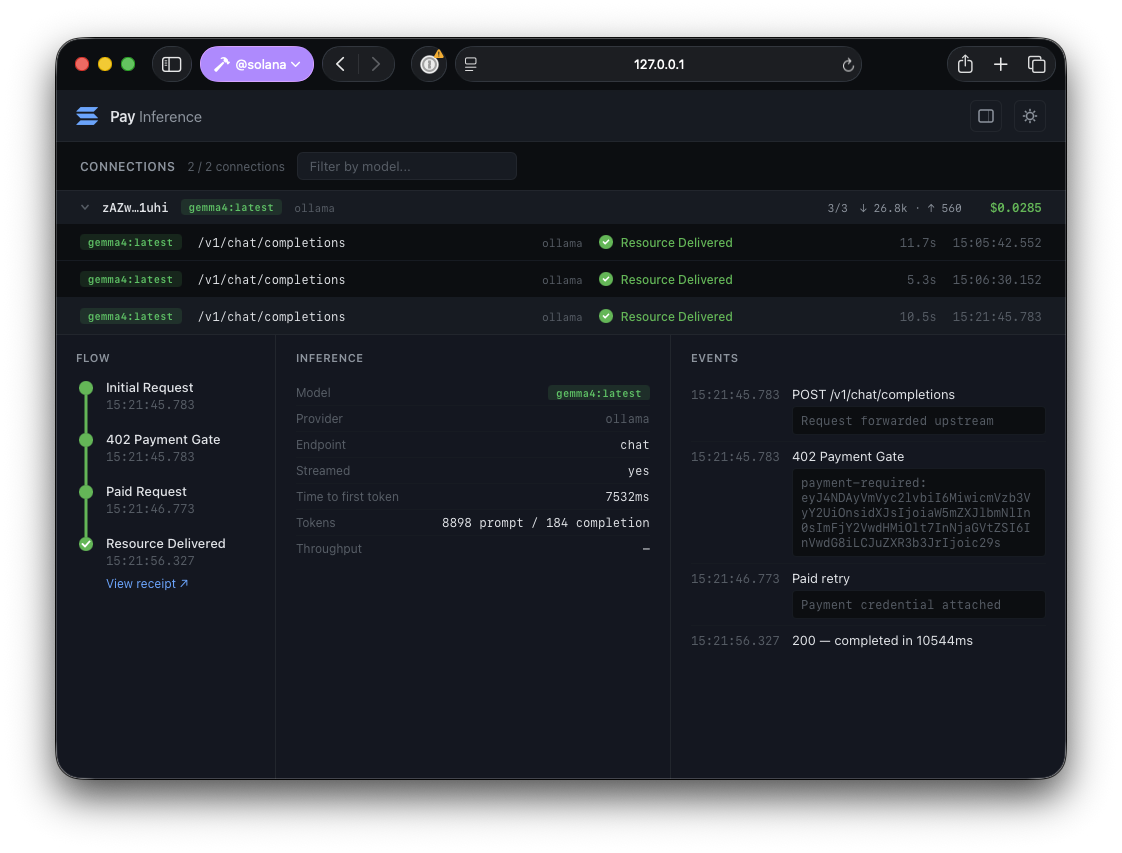Select the request row at 15:21:45.783
The width and height of the screenshot is (1122, 853).
tap(561, 316)
